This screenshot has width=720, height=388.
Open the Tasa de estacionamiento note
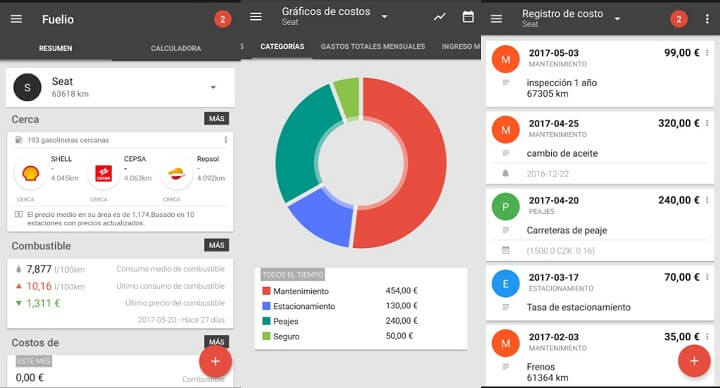click(579, 307)
